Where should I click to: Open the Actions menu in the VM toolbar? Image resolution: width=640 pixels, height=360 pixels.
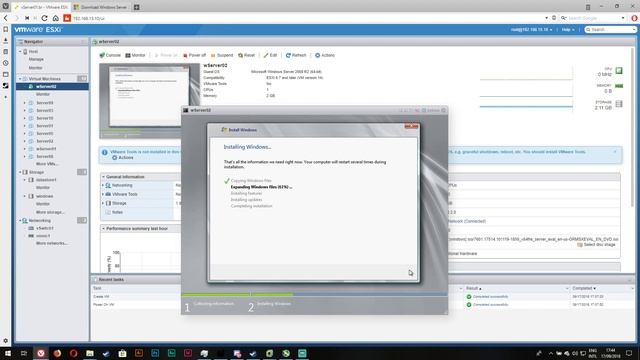(325, 55)
